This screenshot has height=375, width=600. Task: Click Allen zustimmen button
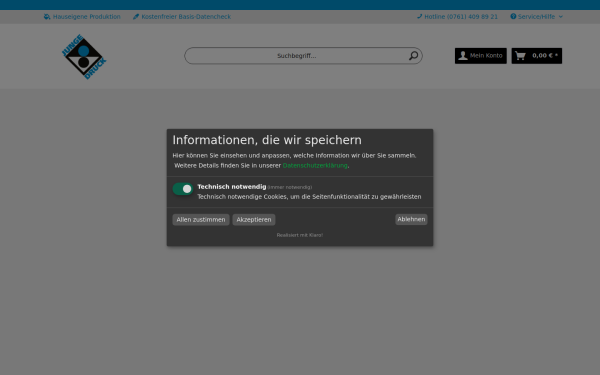click(x=201, y=220)
